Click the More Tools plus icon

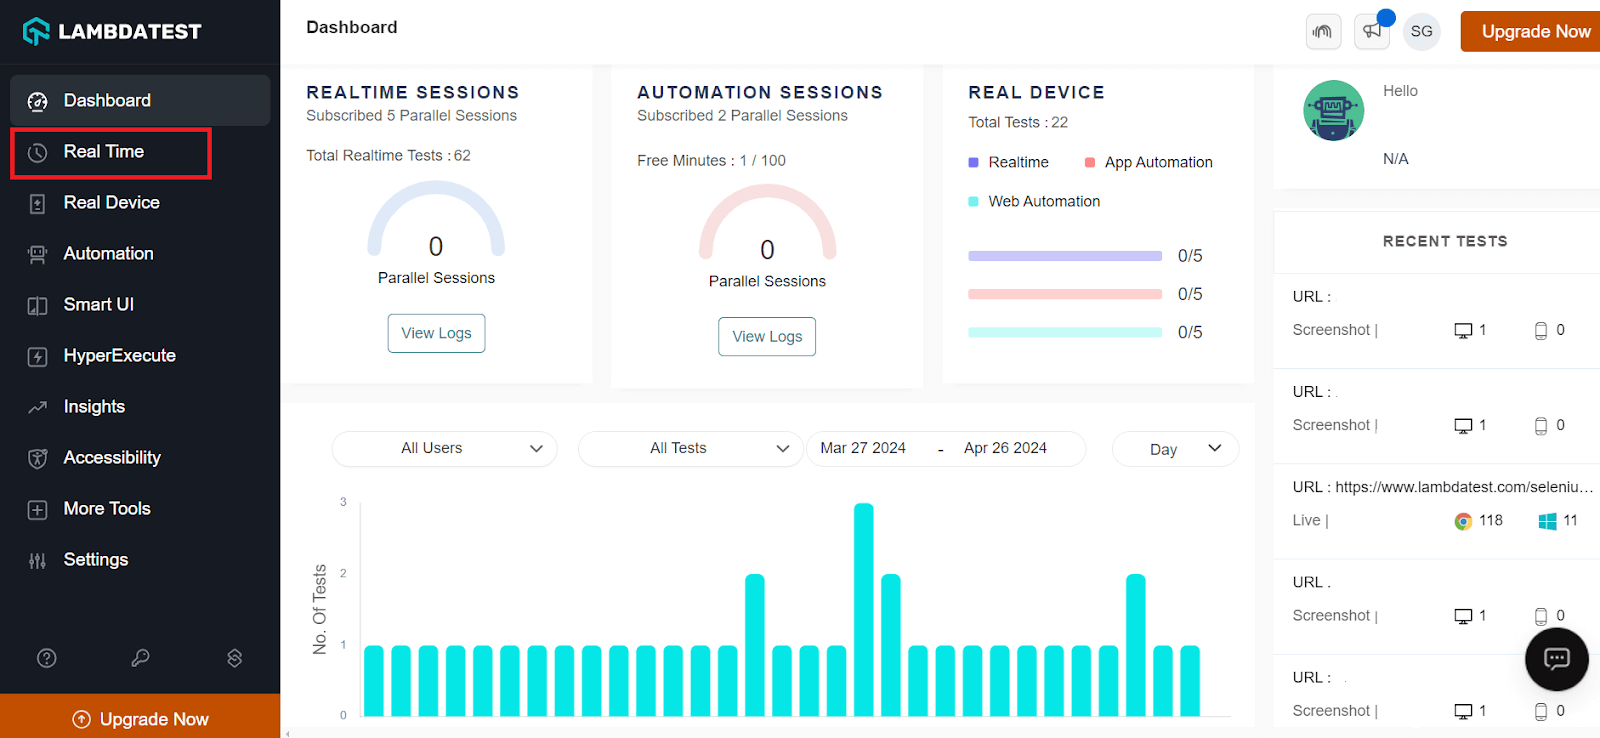(x=37, y=510)
